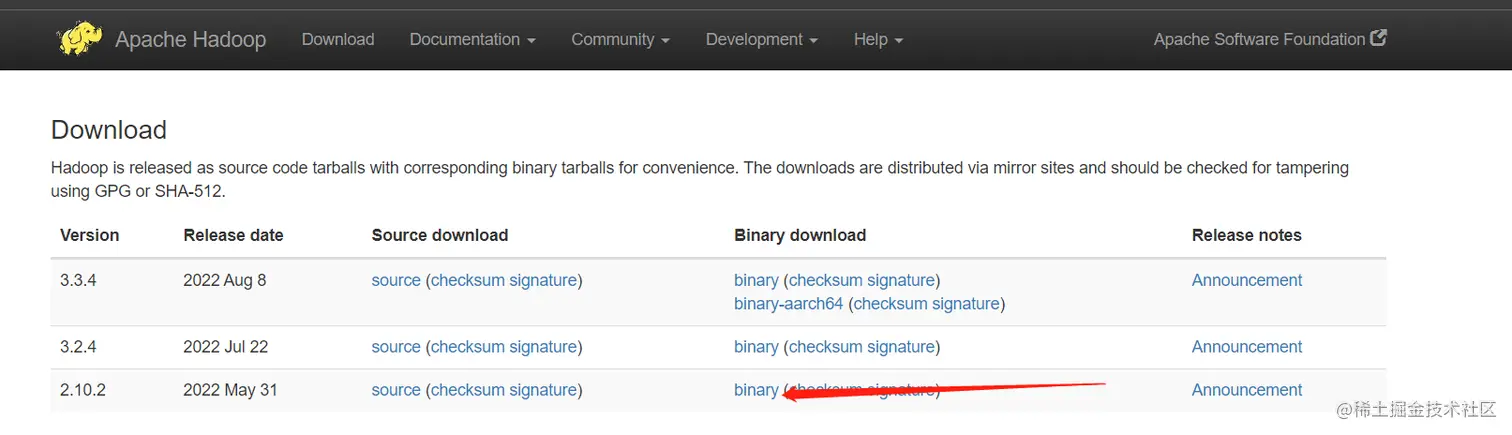Download source for version 2.10.2
Image resolution: width=1512 pixels, height=435 pixels.
pos(396,391)
